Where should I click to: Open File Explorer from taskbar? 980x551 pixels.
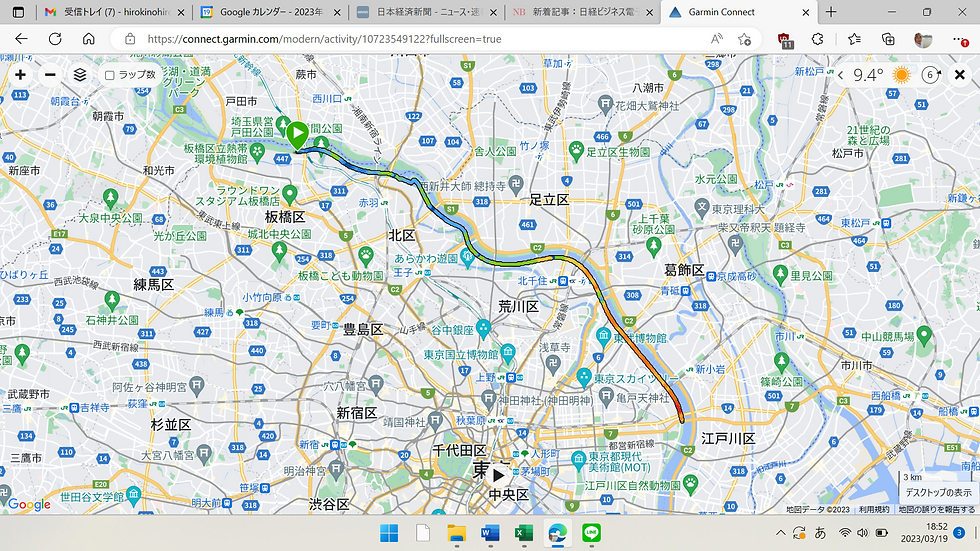tap(457, 533)
